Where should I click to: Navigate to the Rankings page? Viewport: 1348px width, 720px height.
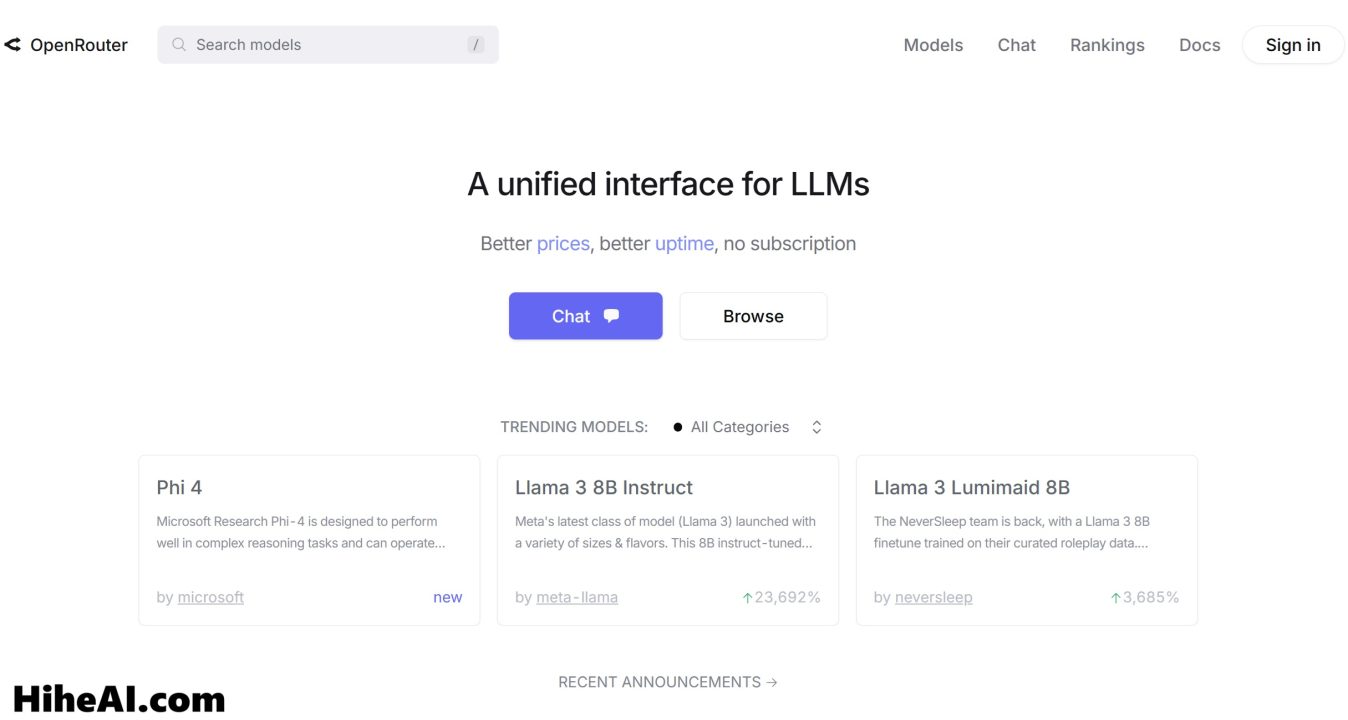click(1107, 44)
